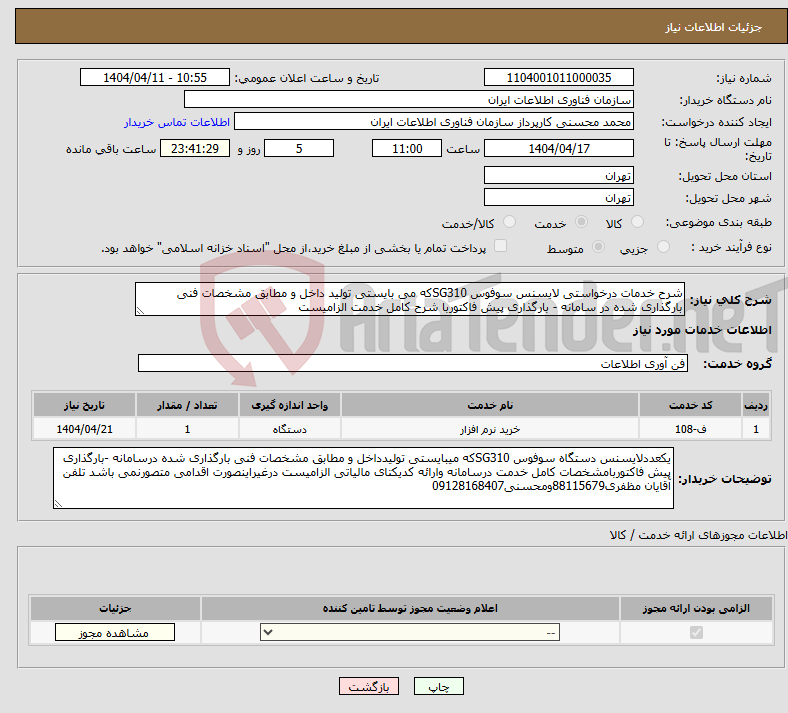Click the announcement date field 1404/04/11 - 10:55

coord(155,77)
